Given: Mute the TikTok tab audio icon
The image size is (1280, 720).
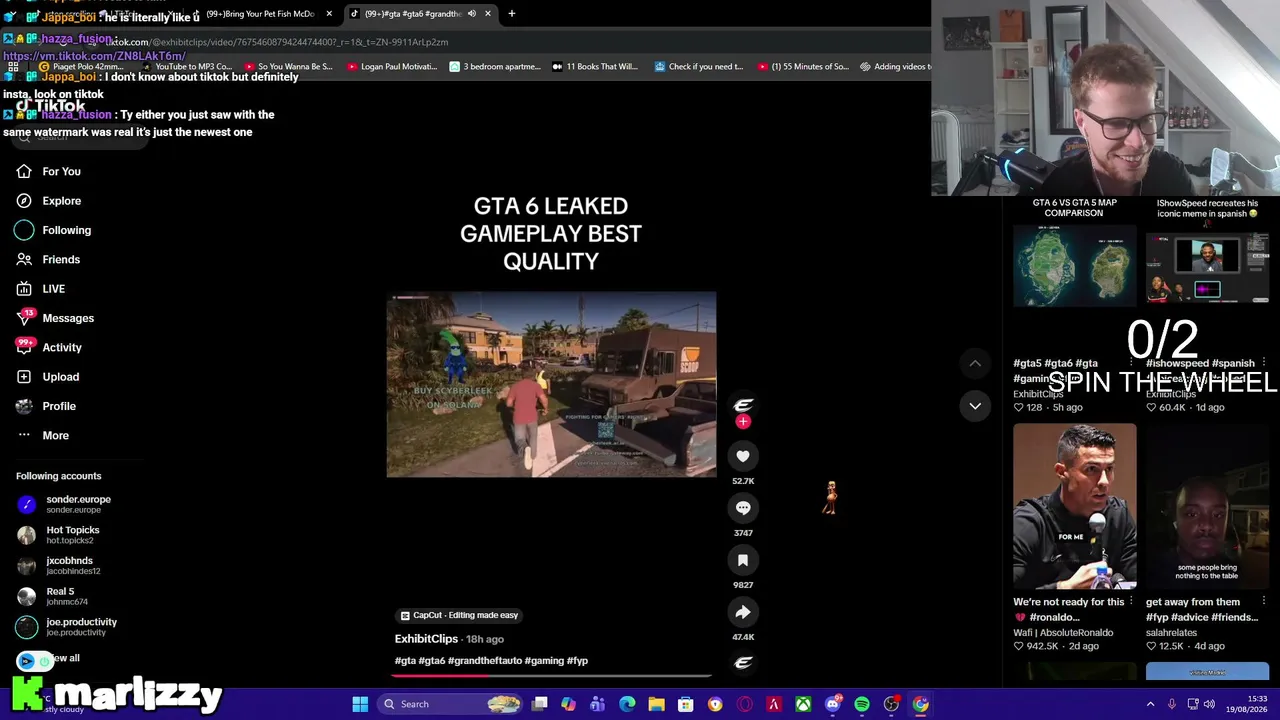Looking at the screenshot, I should pyautogui.click(x=471, y=14).
